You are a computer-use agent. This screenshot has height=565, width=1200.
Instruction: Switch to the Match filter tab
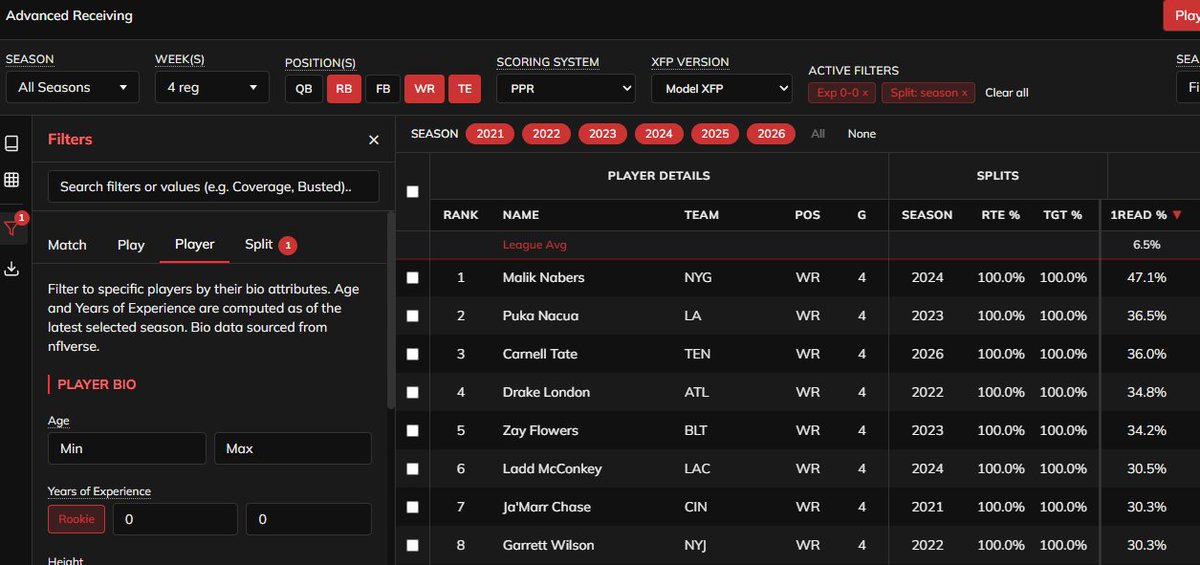click(67, 244)
